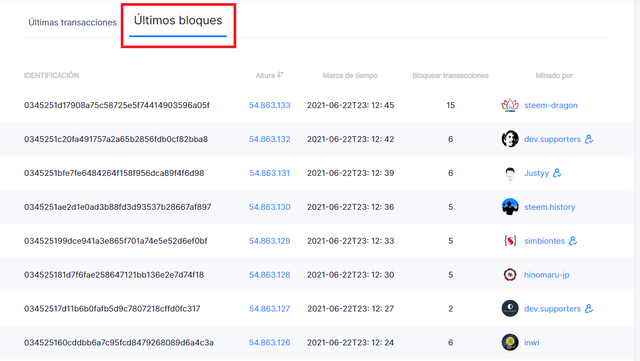Click block ID 03452517d11b6b0fafb5d9c7807218cffd0fc317
This screenshot has height=361, width=640.
tap(112, 309)
